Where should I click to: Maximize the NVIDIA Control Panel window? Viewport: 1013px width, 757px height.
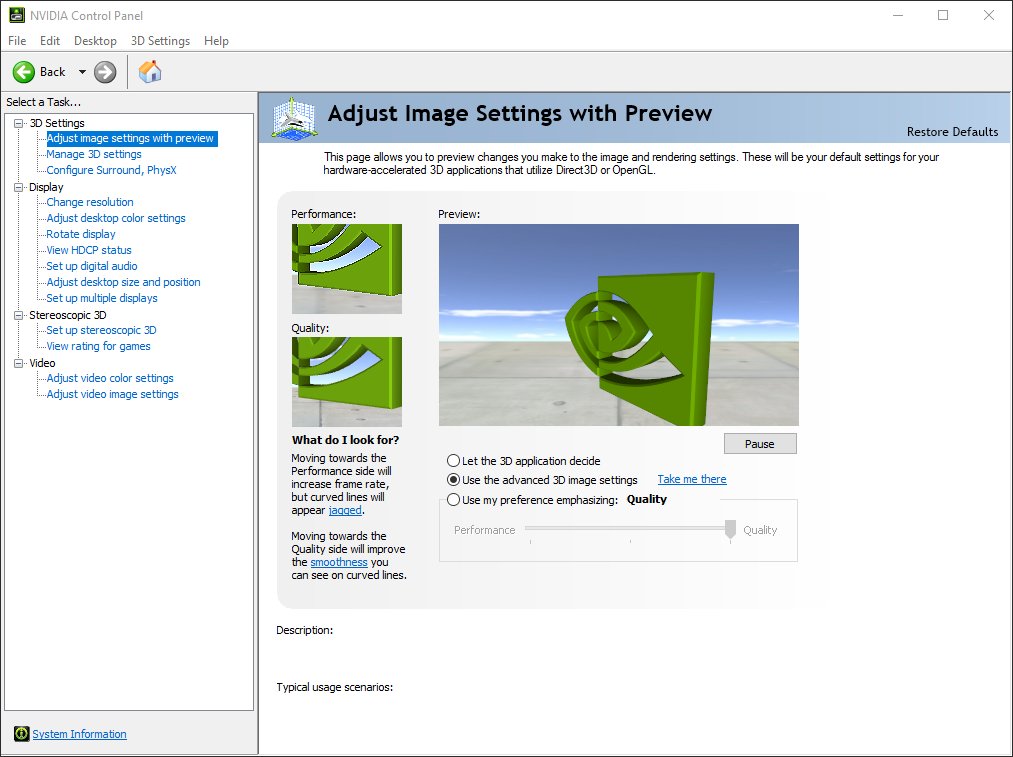click(943, 15)
